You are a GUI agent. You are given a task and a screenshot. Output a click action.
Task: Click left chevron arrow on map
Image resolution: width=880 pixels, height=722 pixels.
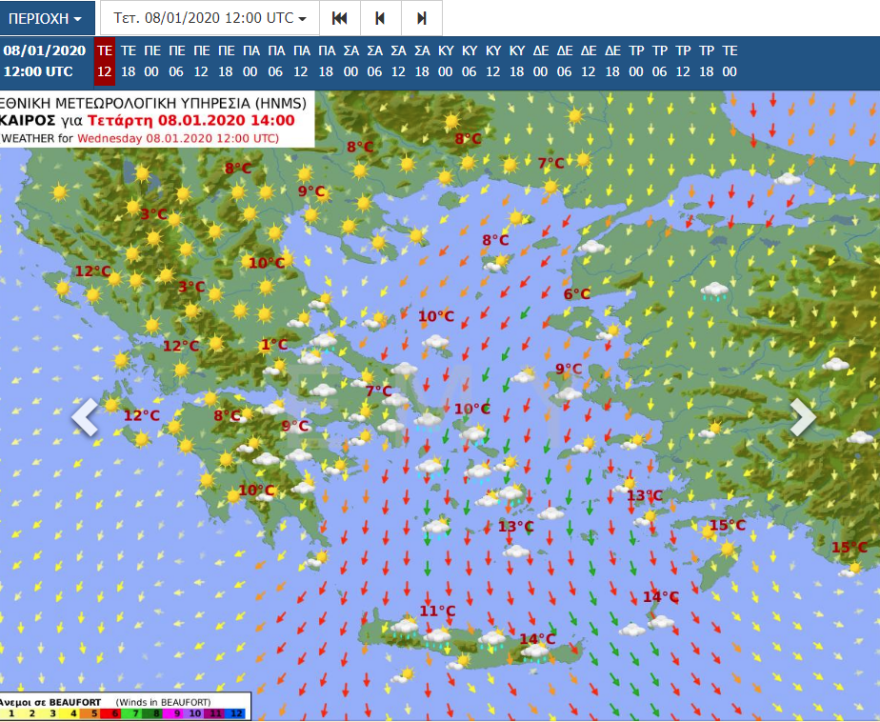pyautogui.click(x=85, y=417)
